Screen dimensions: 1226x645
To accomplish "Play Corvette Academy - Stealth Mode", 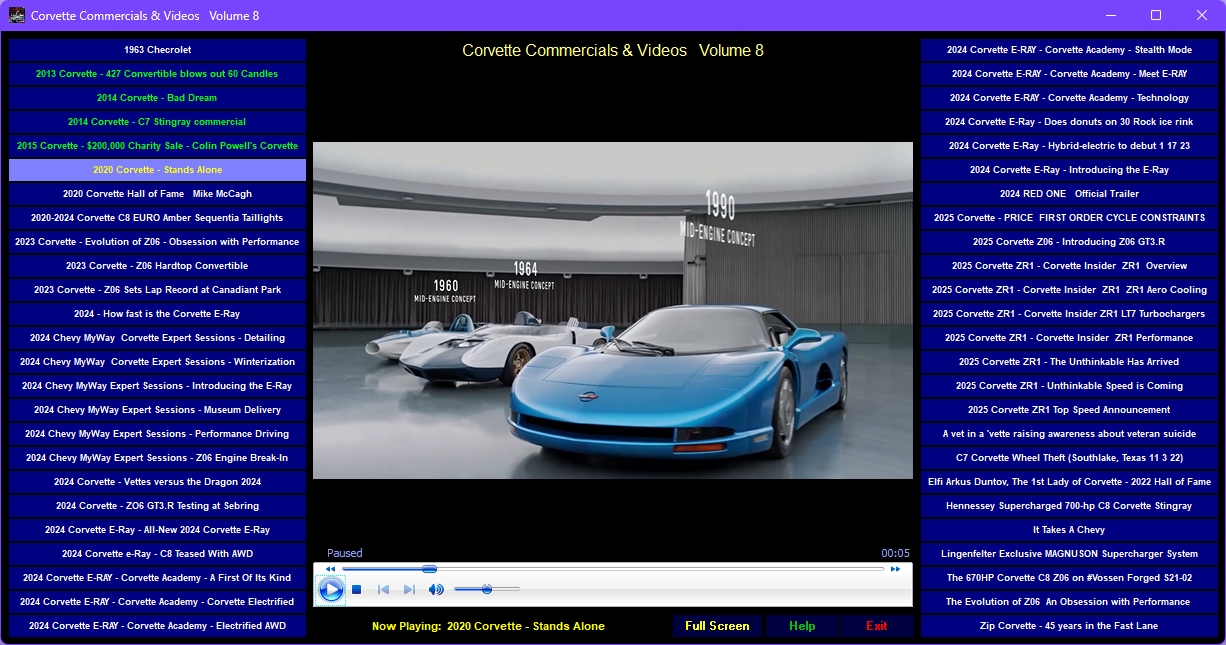I will point(1069,50).
